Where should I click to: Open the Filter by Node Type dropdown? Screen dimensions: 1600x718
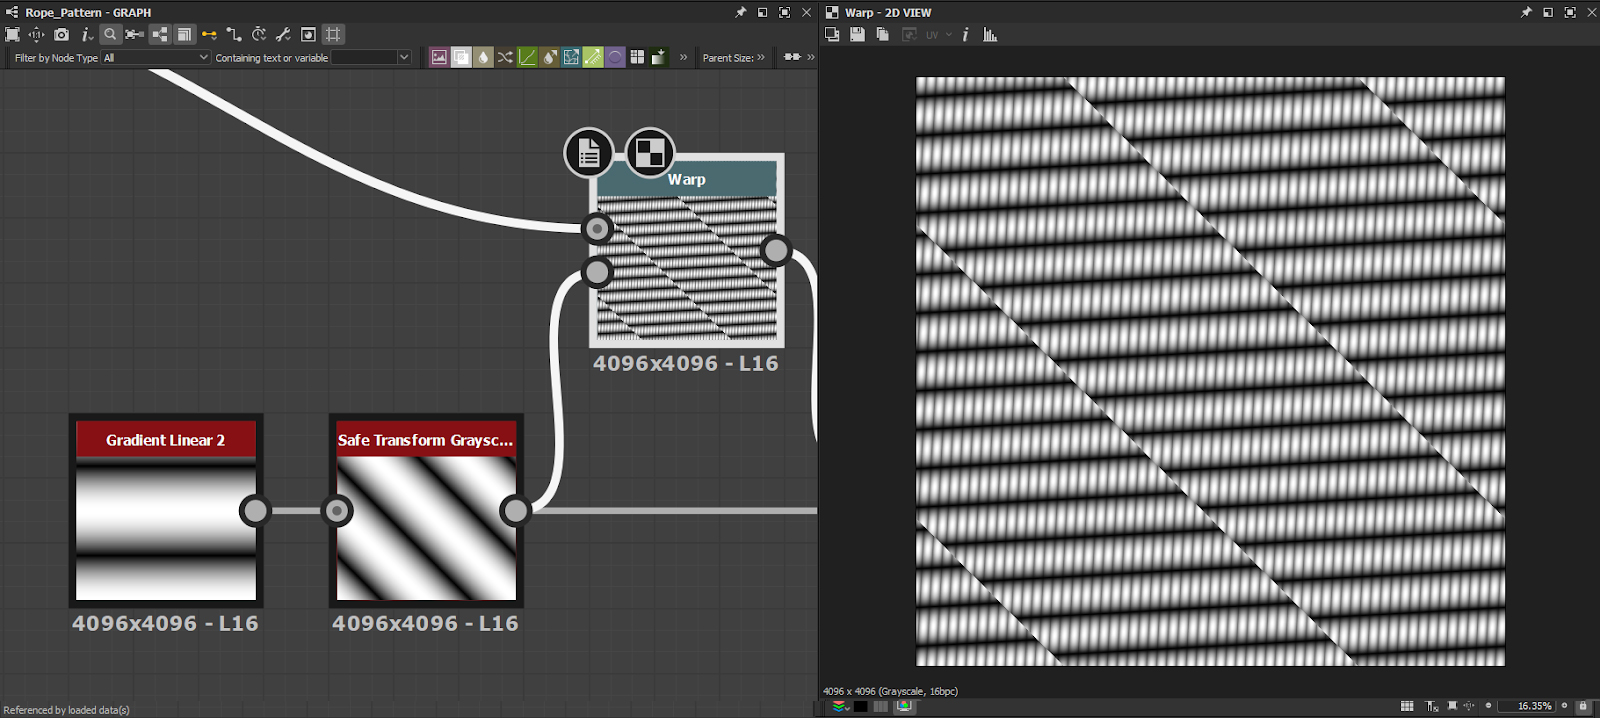click(156, 58)
